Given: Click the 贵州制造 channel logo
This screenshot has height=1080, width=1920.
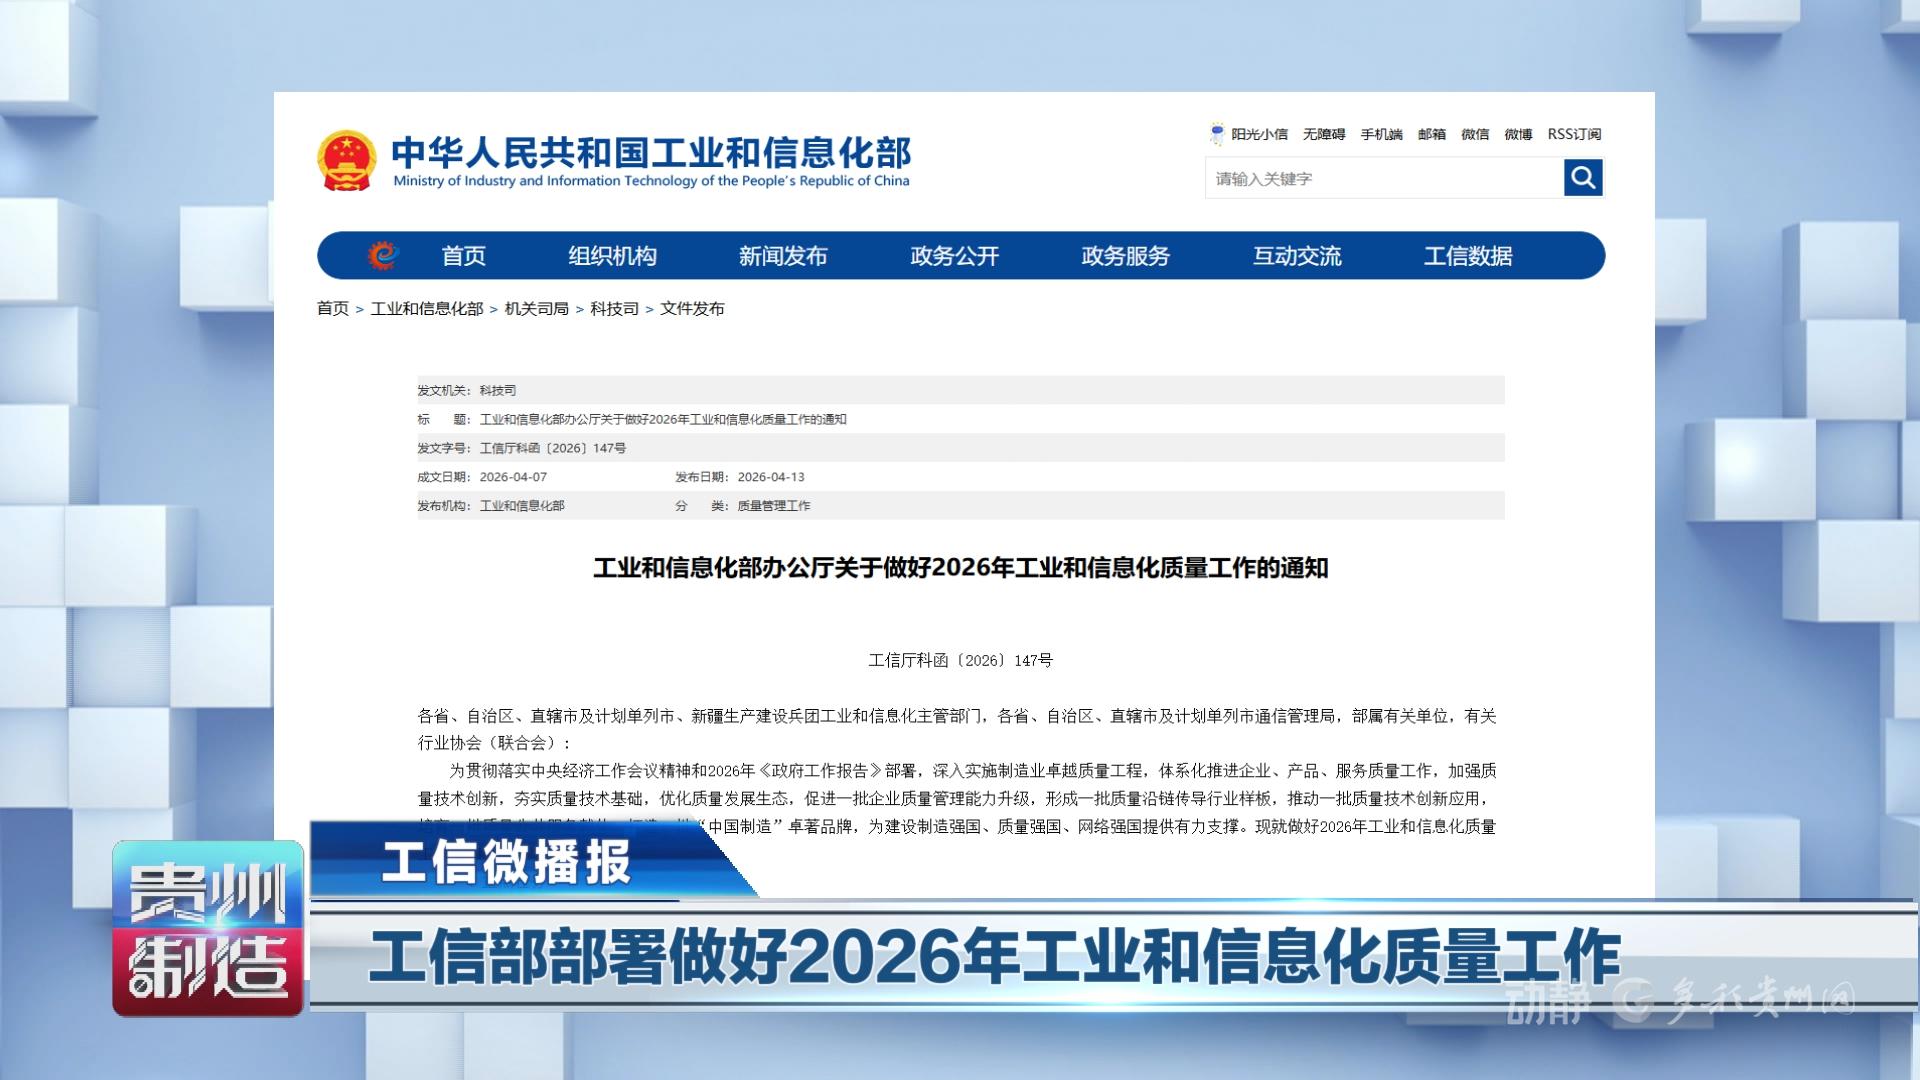Looking at the screenshot, I should [208, 928].
